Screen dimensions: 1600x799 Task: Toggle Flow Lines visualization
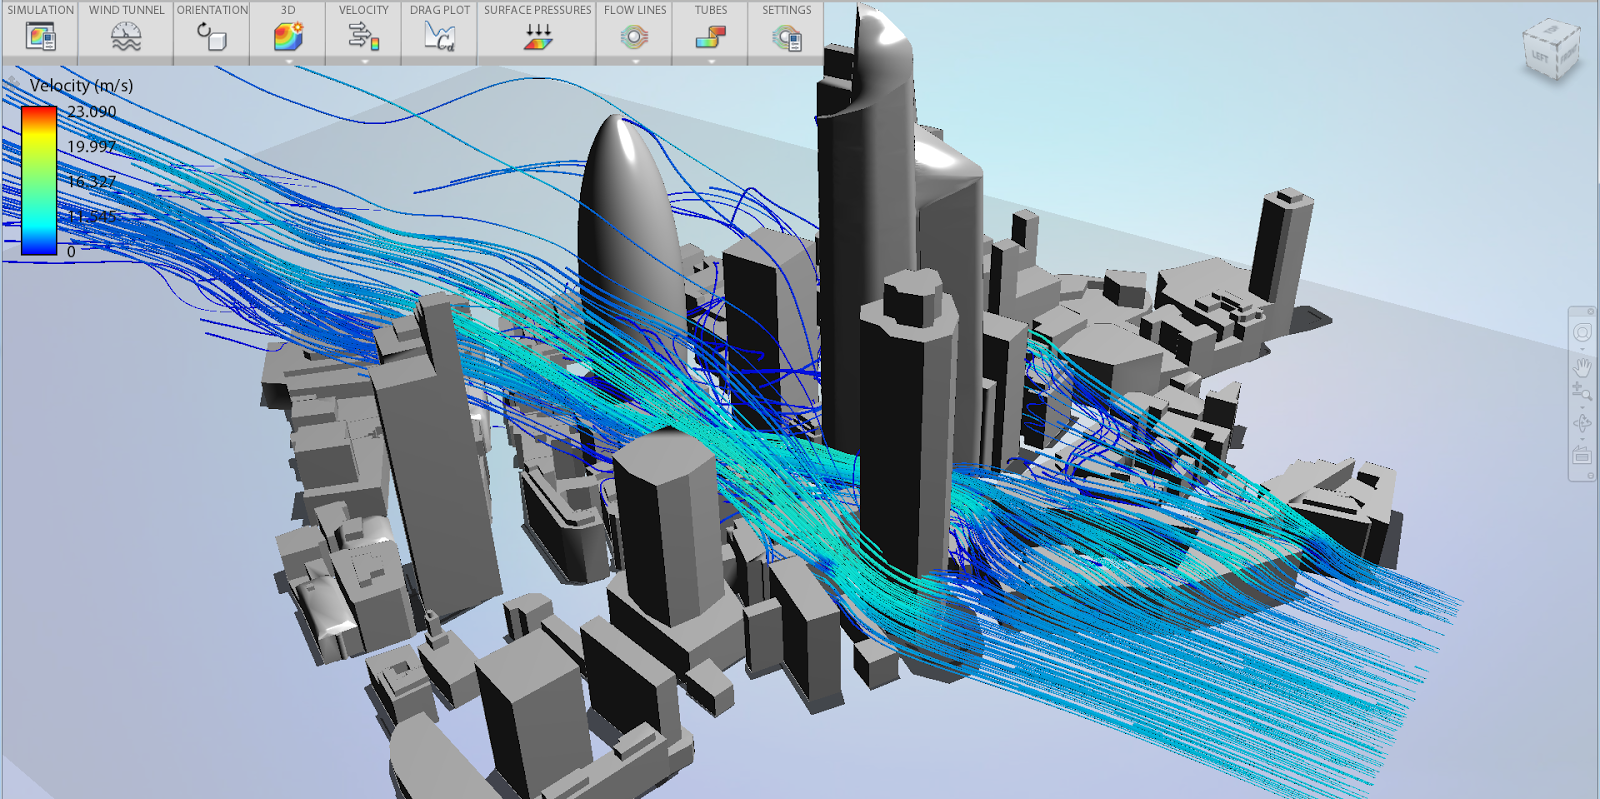point(635,38)
